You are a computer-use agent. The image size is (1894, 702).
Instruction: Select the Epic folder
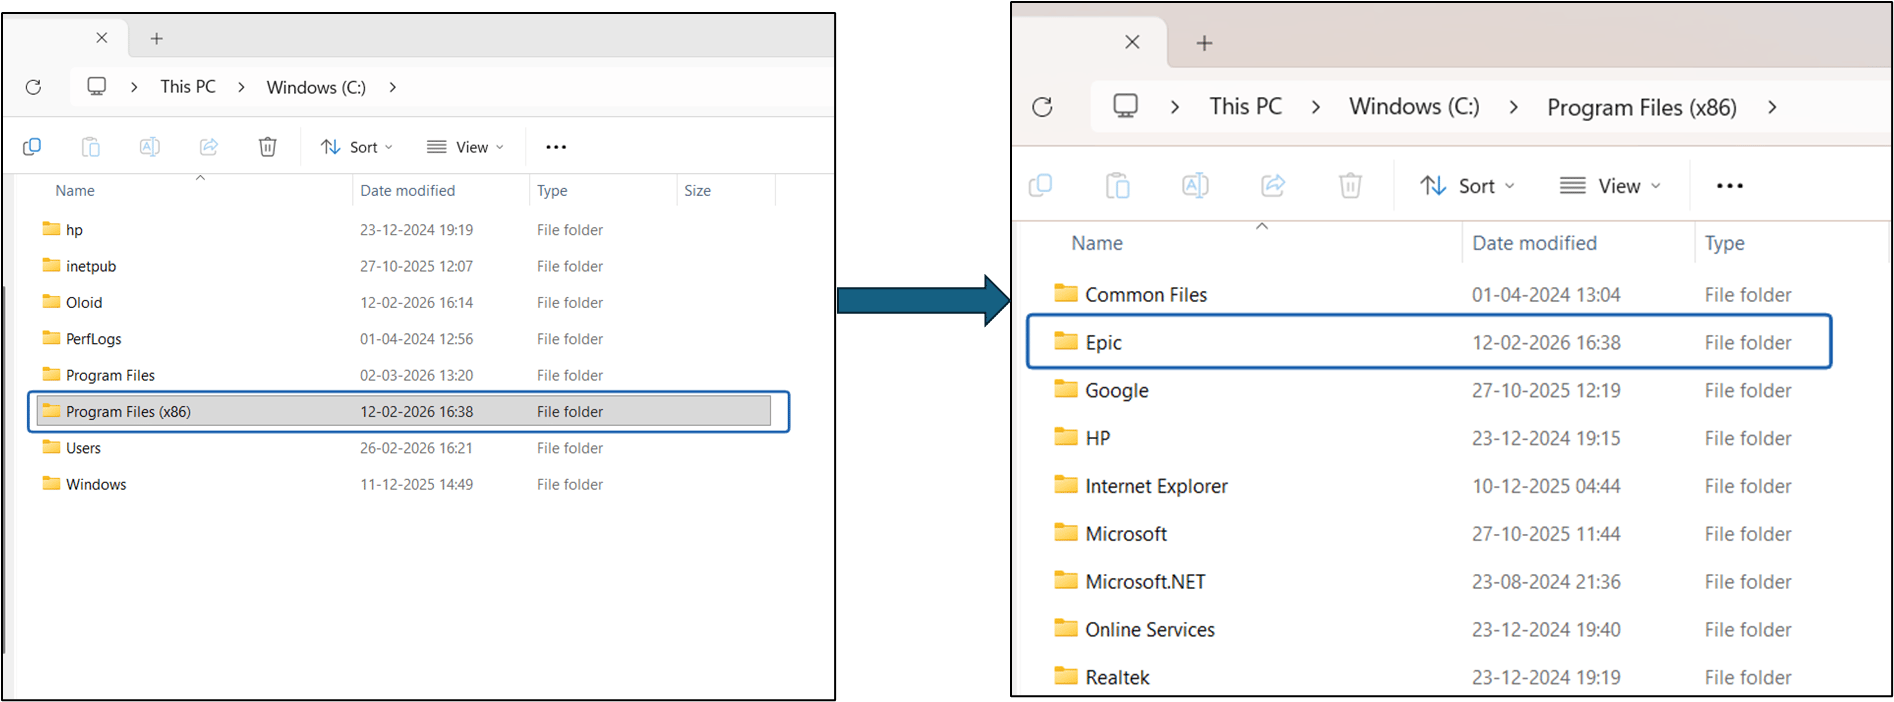(1430, 342)
